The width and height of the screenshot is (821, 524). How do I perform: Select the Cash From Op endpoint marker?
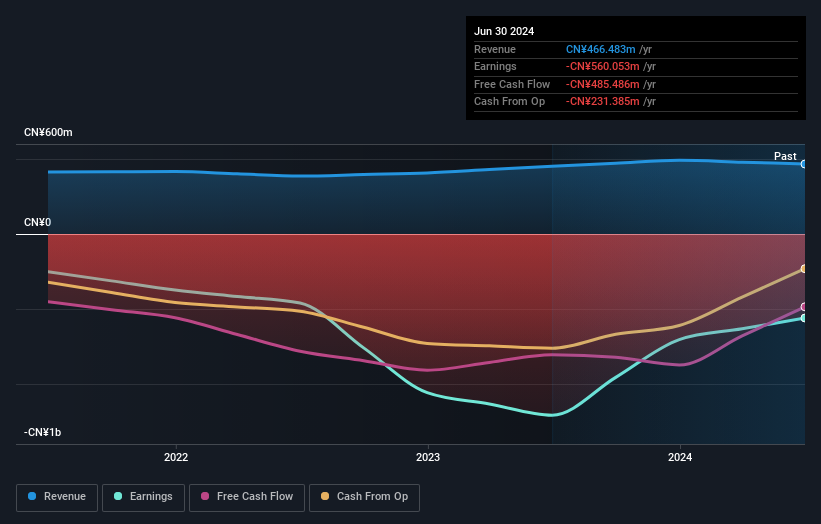(x=804, y=269)
